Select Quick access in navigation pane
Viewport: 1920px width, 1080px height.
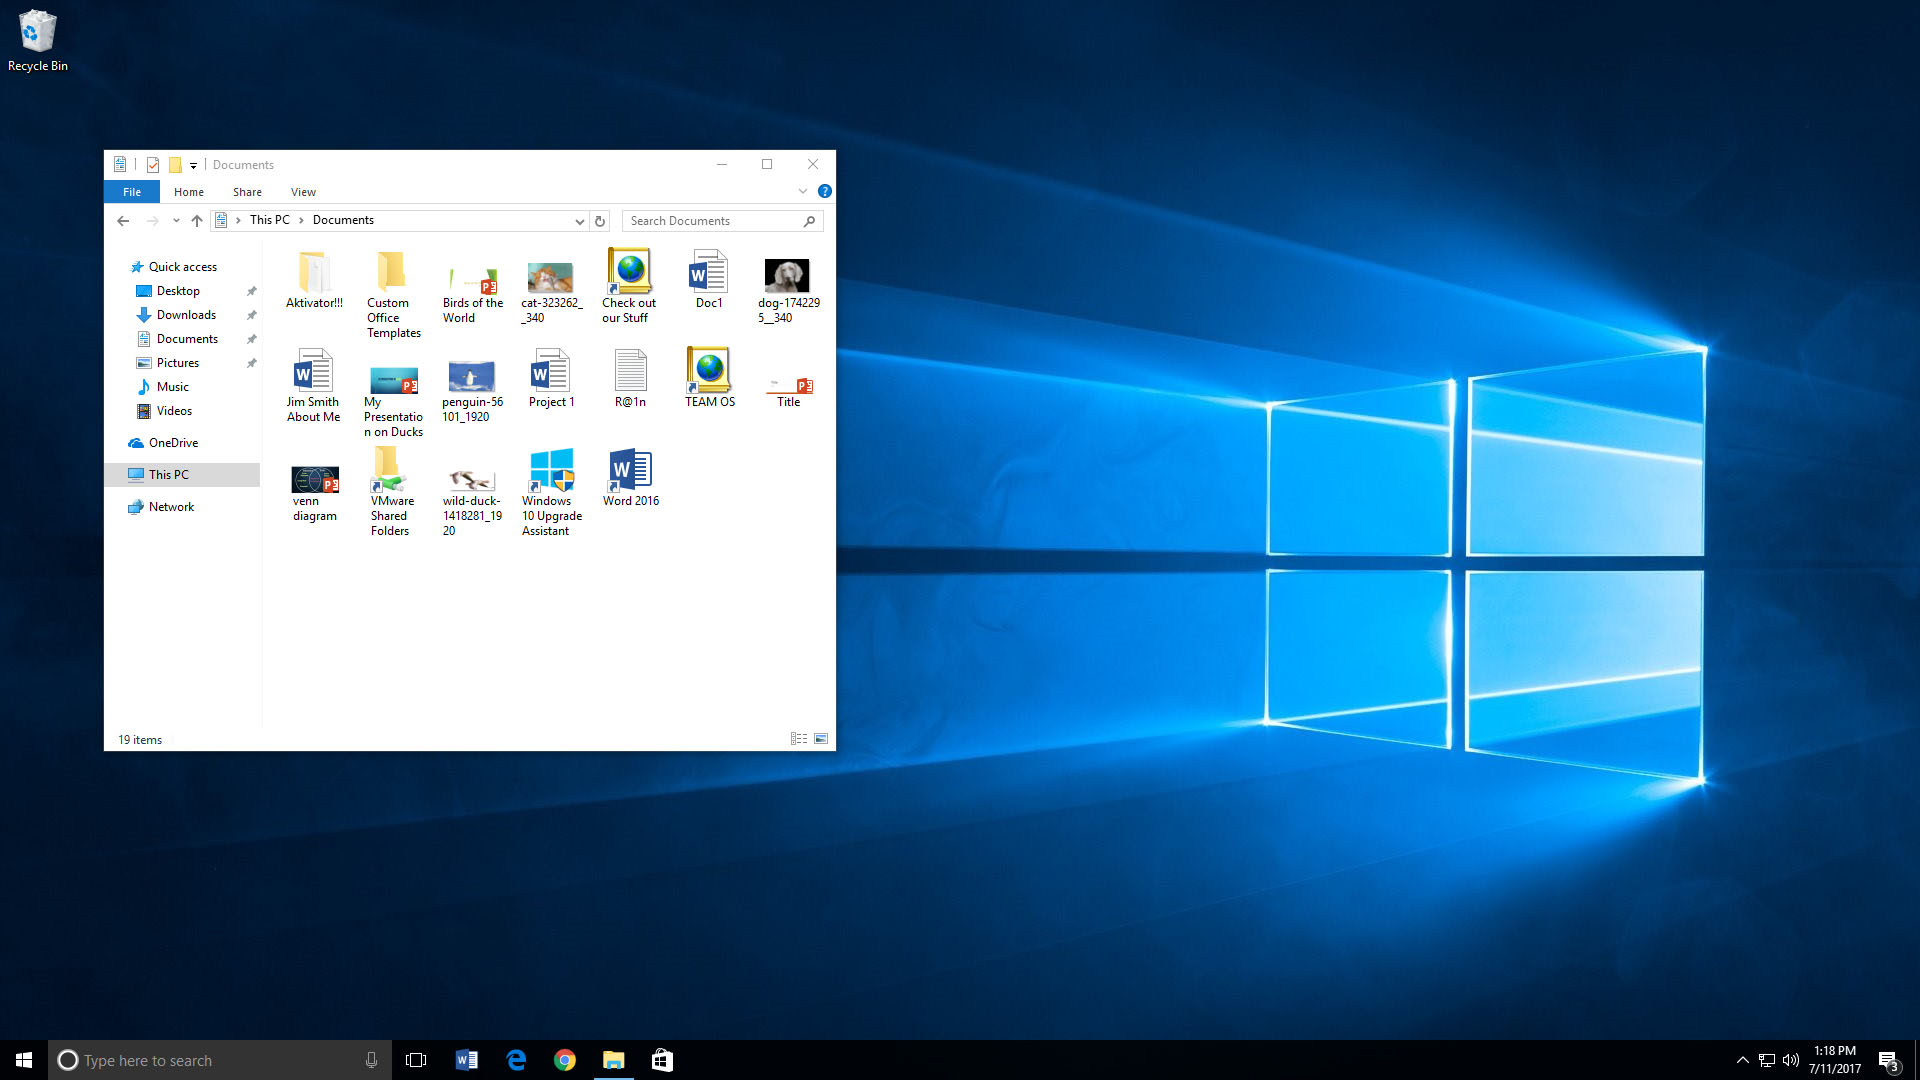[x=182, y=267]
